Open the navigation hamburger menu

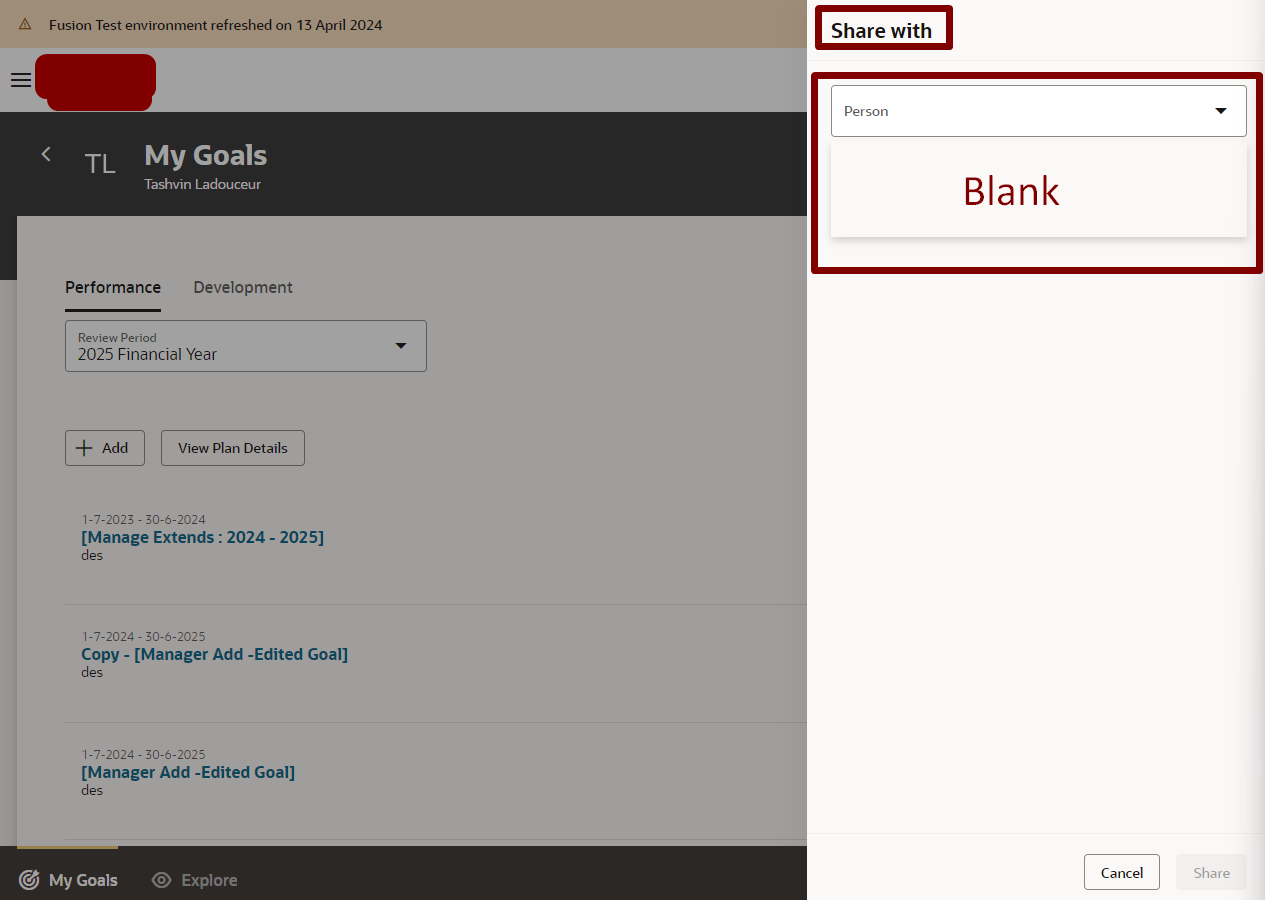[20, 81]
